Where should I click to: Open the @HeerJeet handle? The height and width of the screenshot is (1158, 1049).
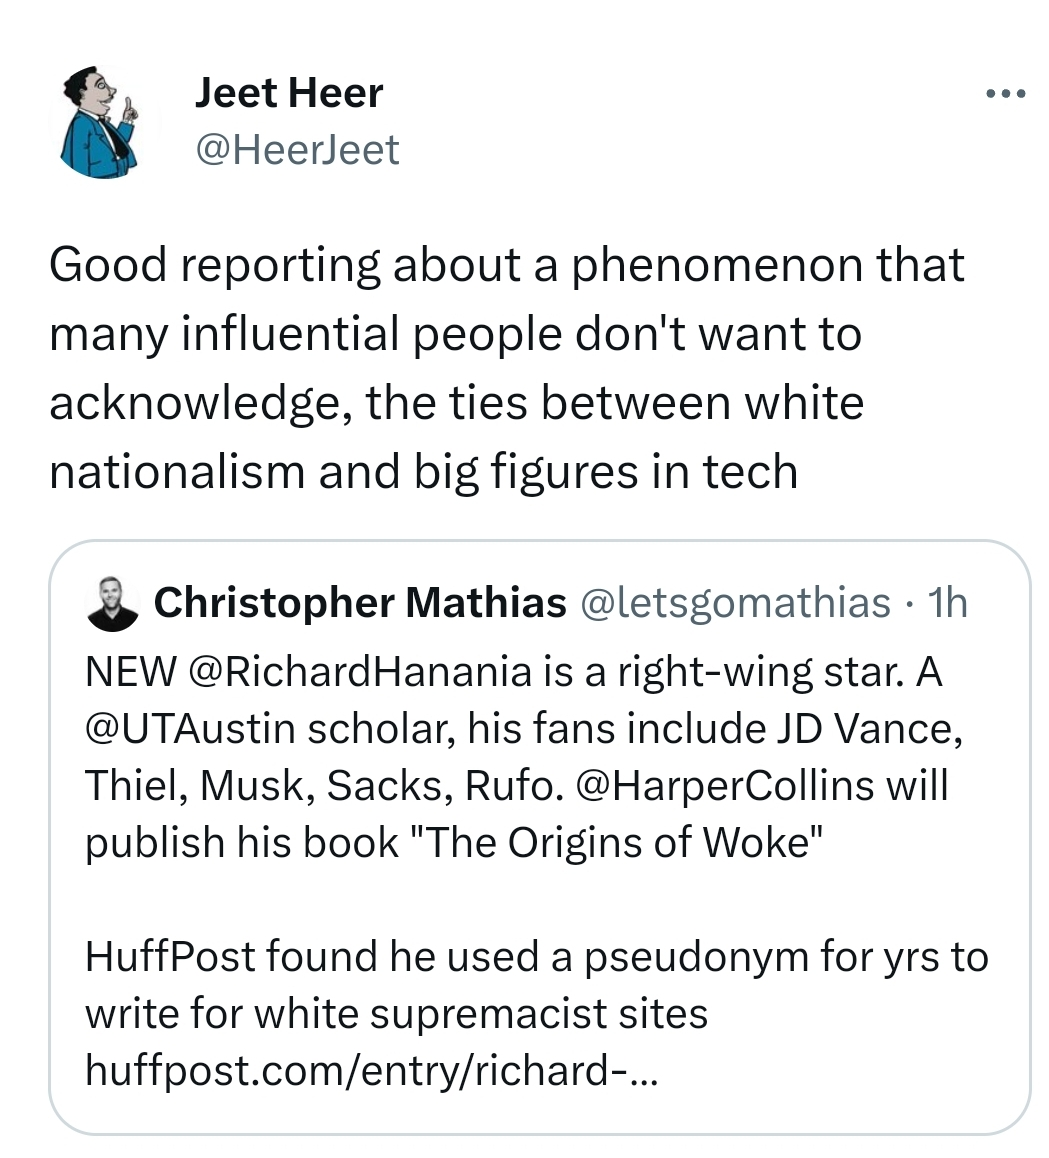click(296, 150)
